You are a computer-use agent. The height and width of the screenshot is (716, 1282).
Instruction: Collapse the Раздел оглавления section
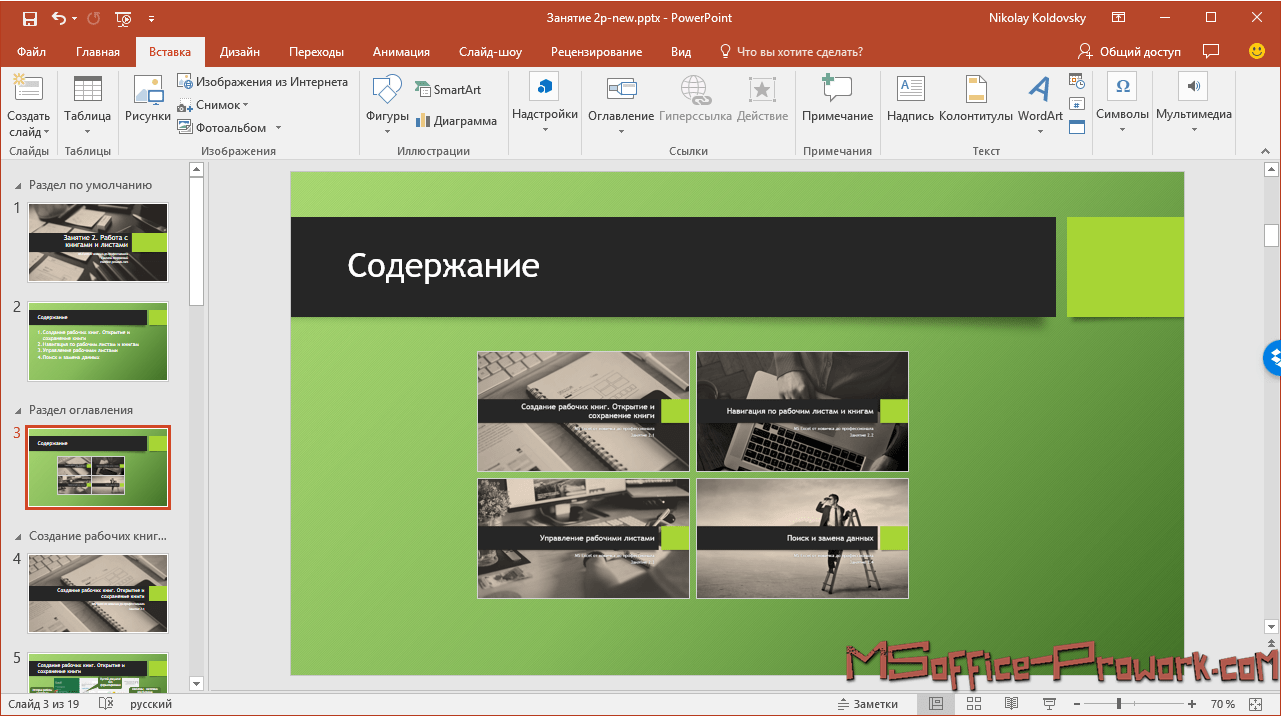click(17, 411)
